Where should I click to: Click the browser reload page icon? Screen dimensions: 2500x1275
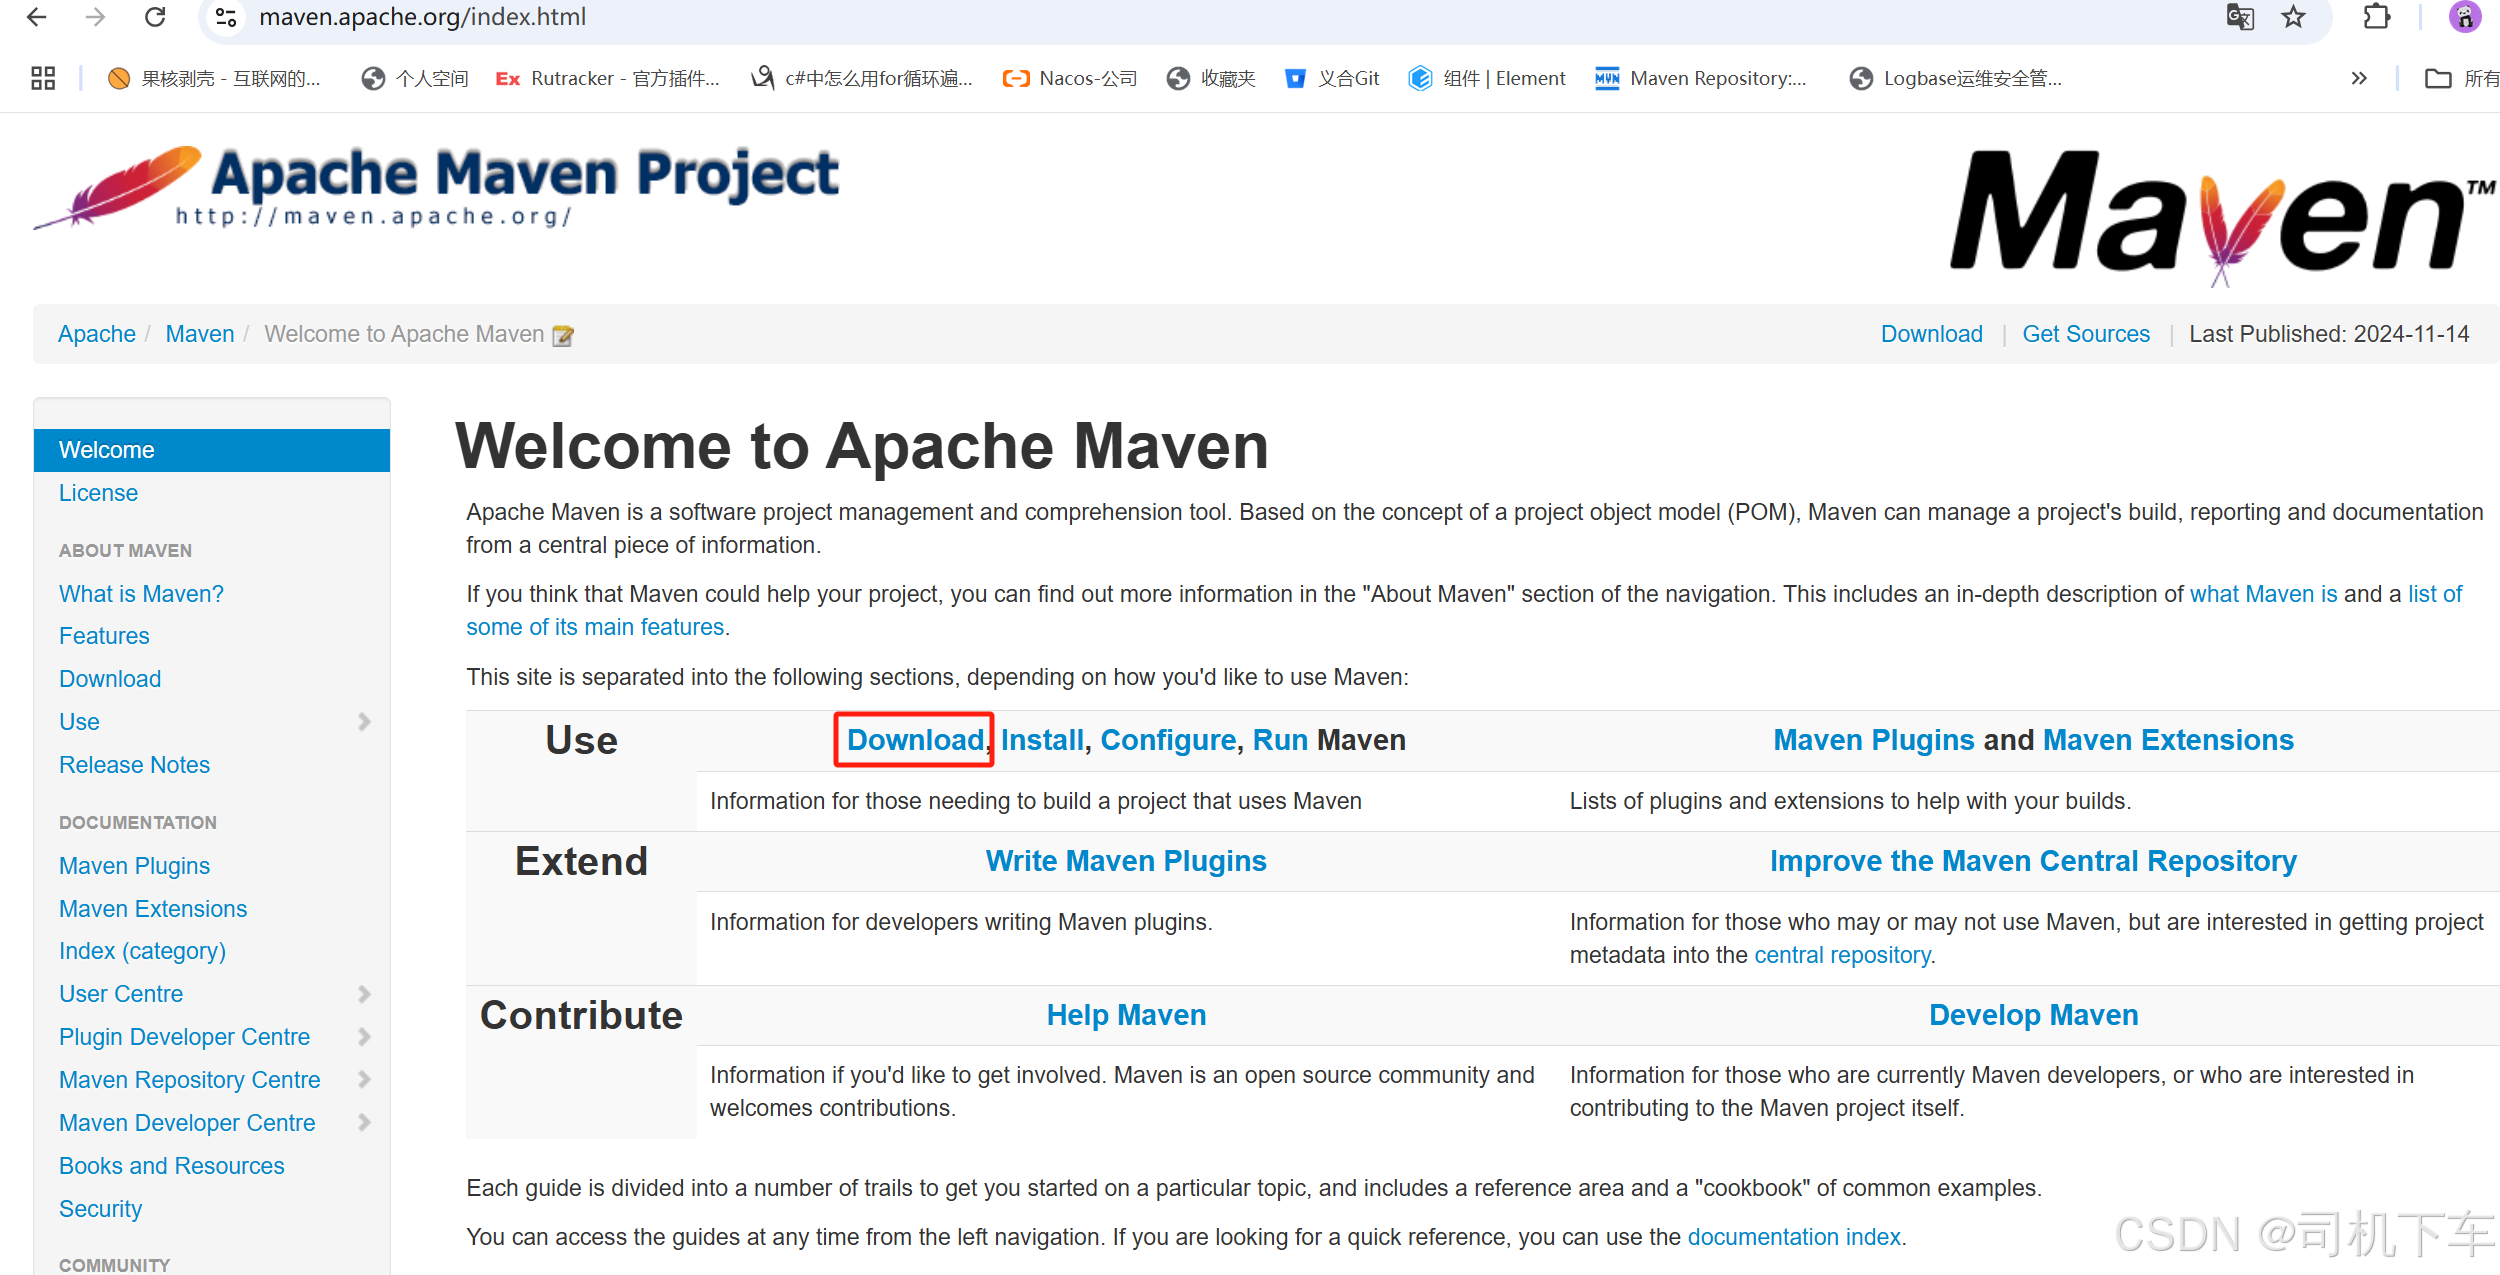[x=155, y=17]
